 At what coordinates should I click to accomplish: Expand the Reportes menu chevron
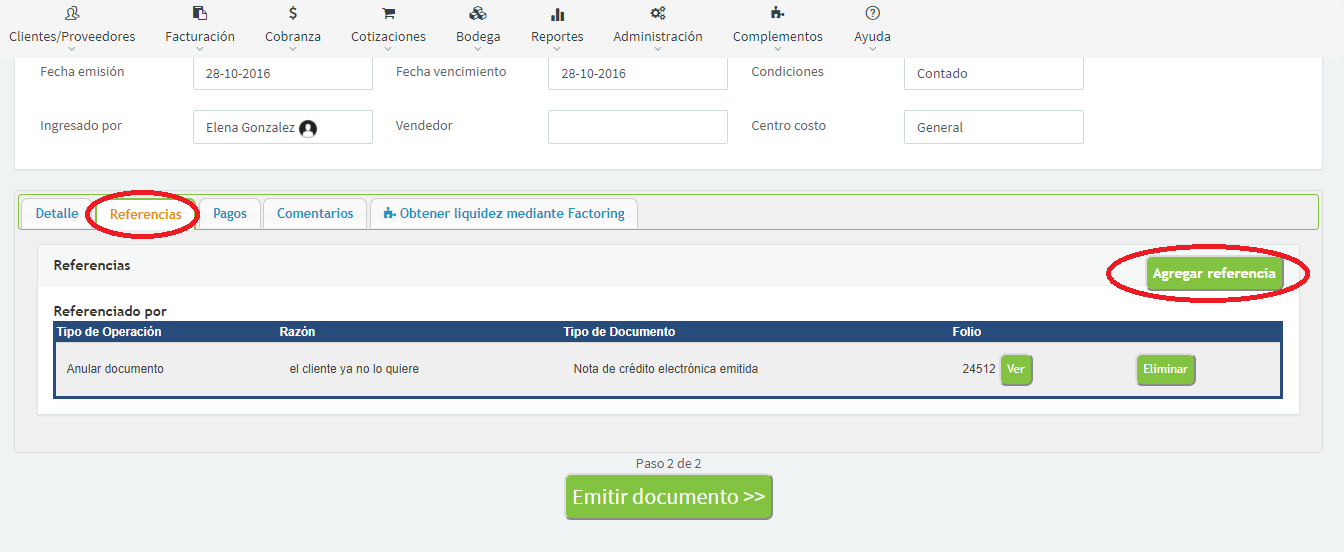click(557, 48)
